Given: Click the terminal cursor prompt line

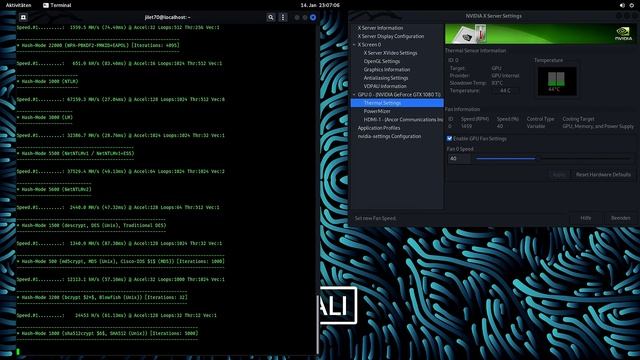Looking at the screenshot, I should click(x=18, y=351).
